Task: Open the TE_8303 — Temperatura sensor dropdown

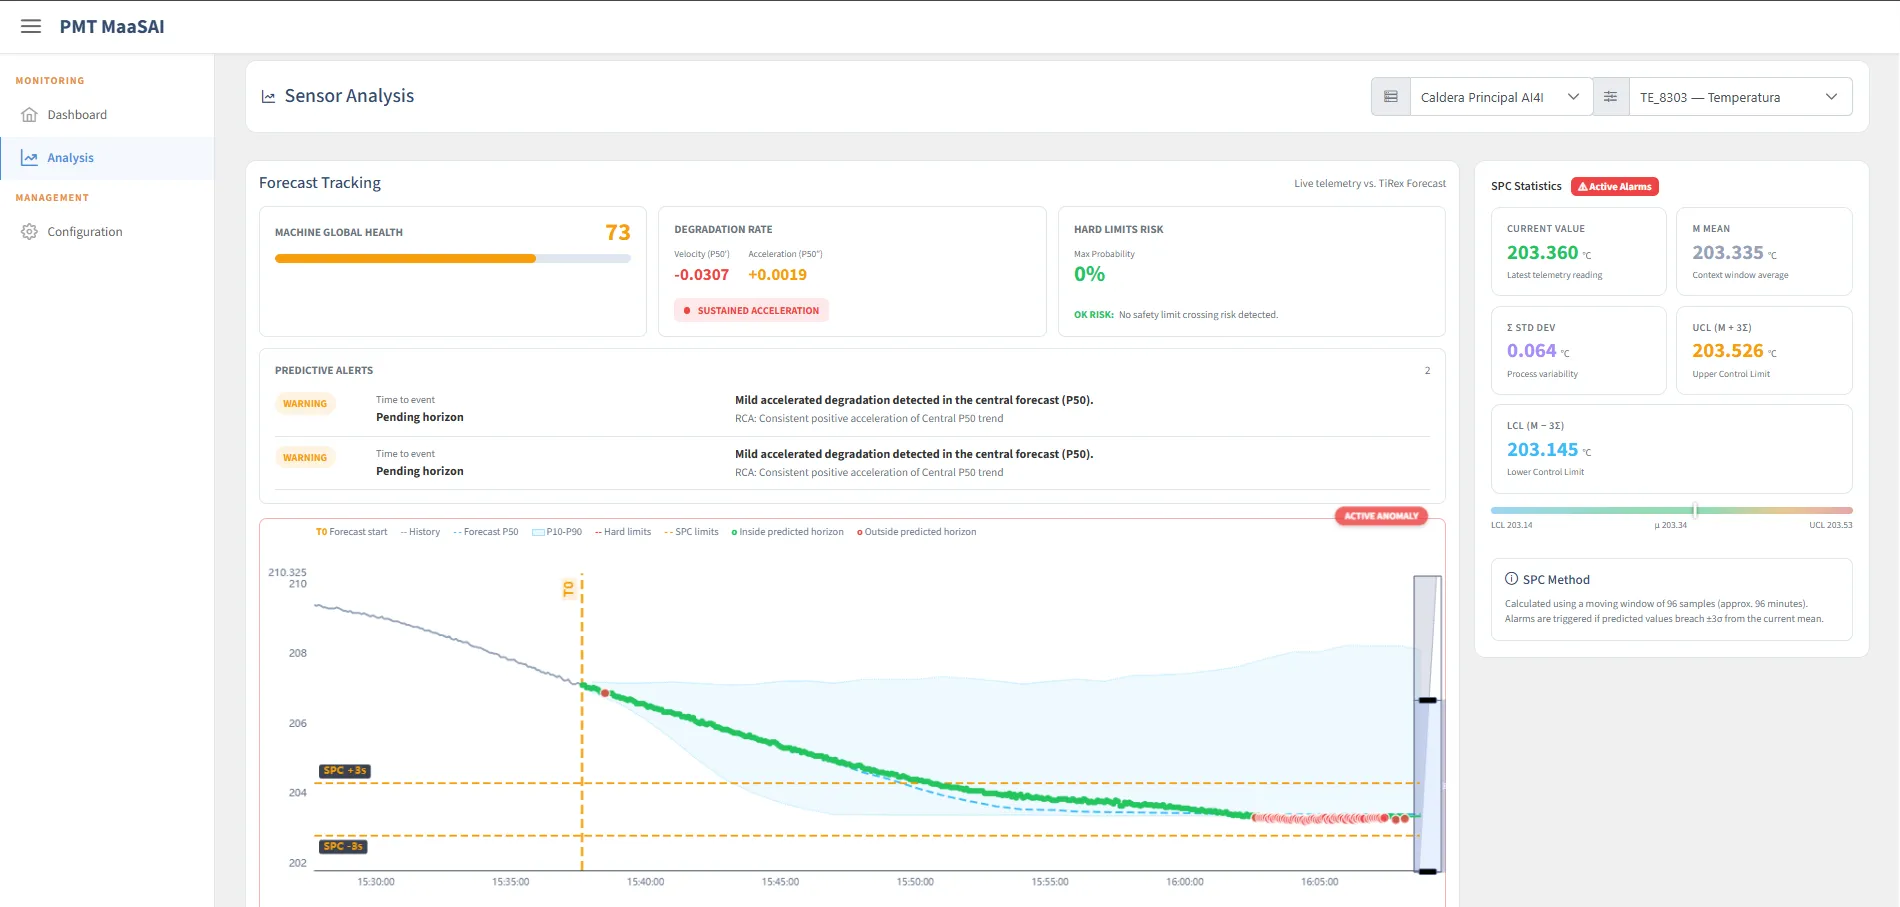Action: point(1740,97)
